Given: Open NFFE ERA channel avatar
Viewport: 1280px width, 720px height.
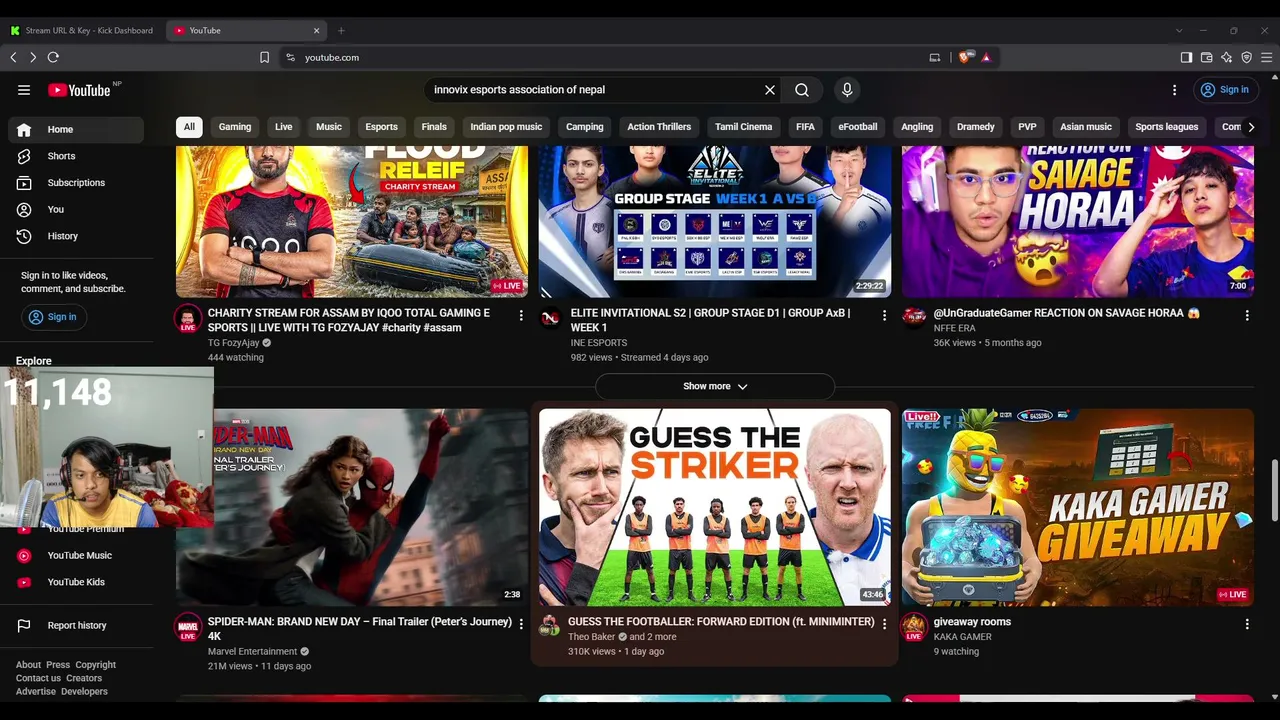Looking at the screenshot, I should (x=914, y=319).
